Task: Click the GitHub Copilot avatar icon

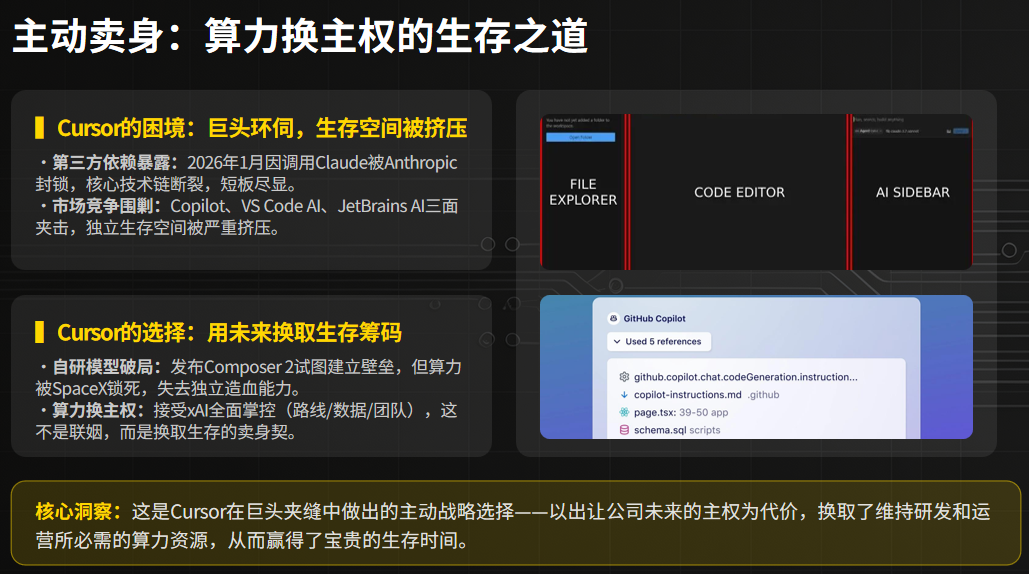Action: [613, 319]
